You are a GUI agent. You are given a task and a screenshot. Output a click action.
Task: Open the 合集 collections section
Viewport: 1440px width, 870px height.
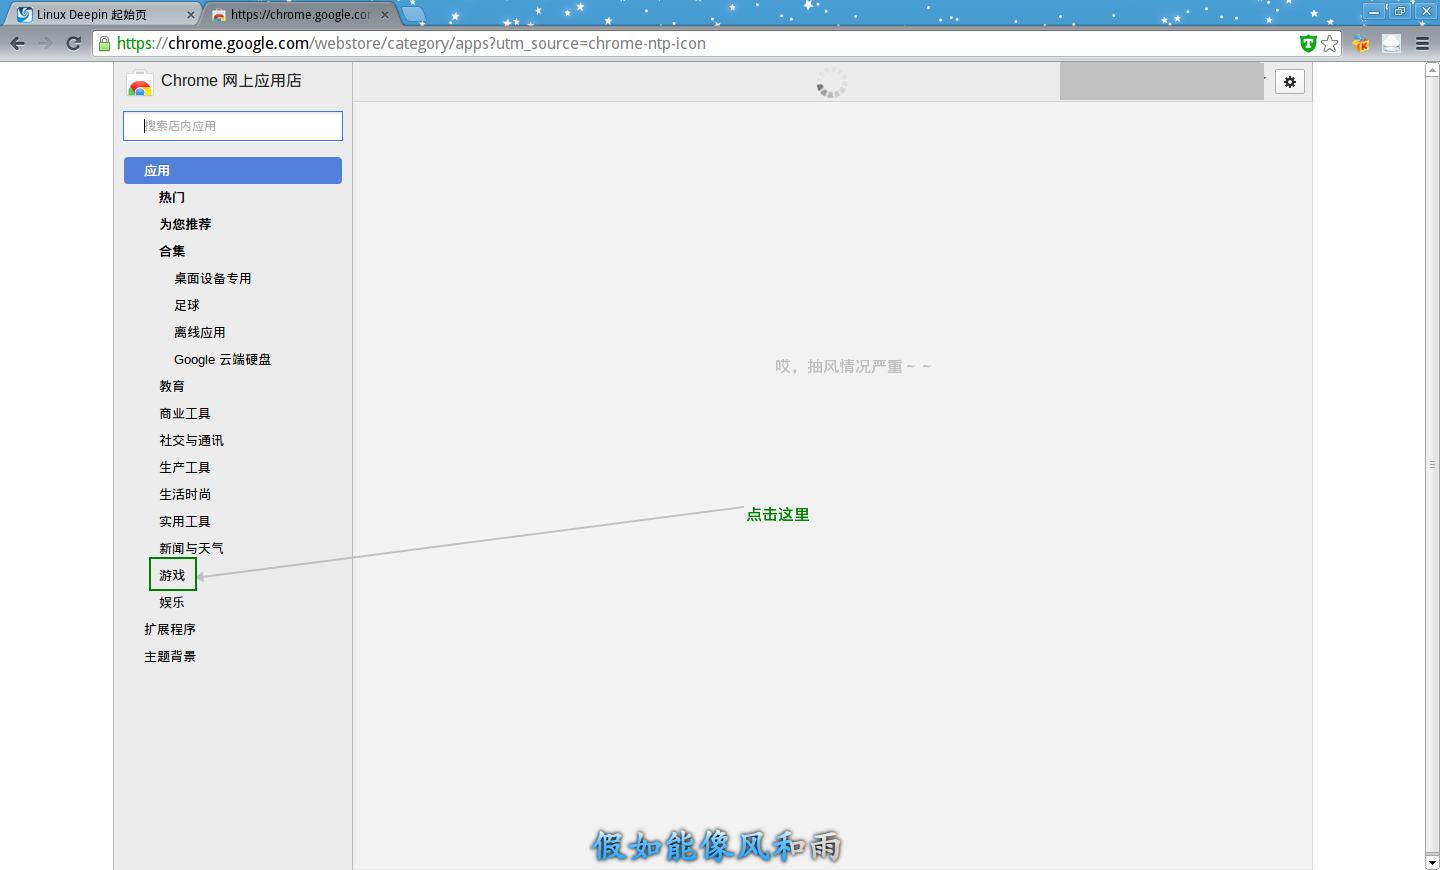(x=172, y=252)
